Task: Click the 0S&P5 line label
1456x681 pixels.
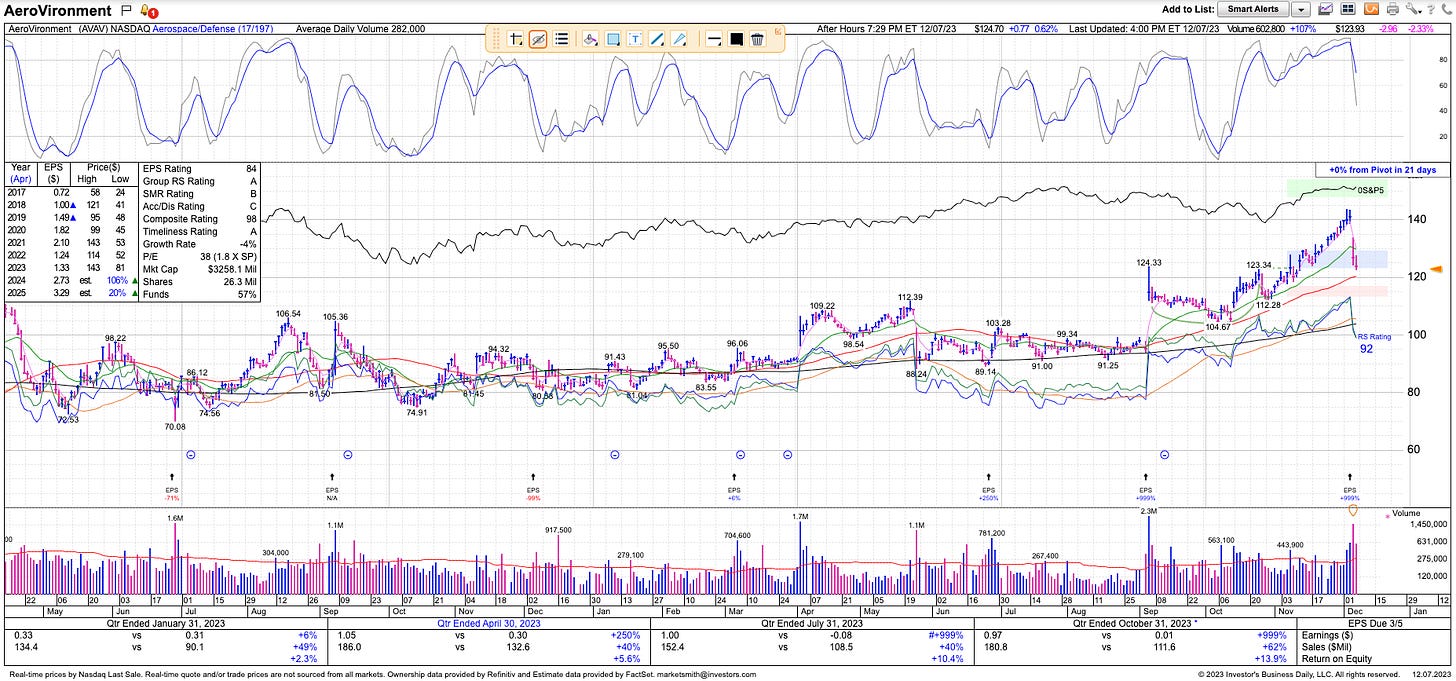Action: coord(1370,189)
